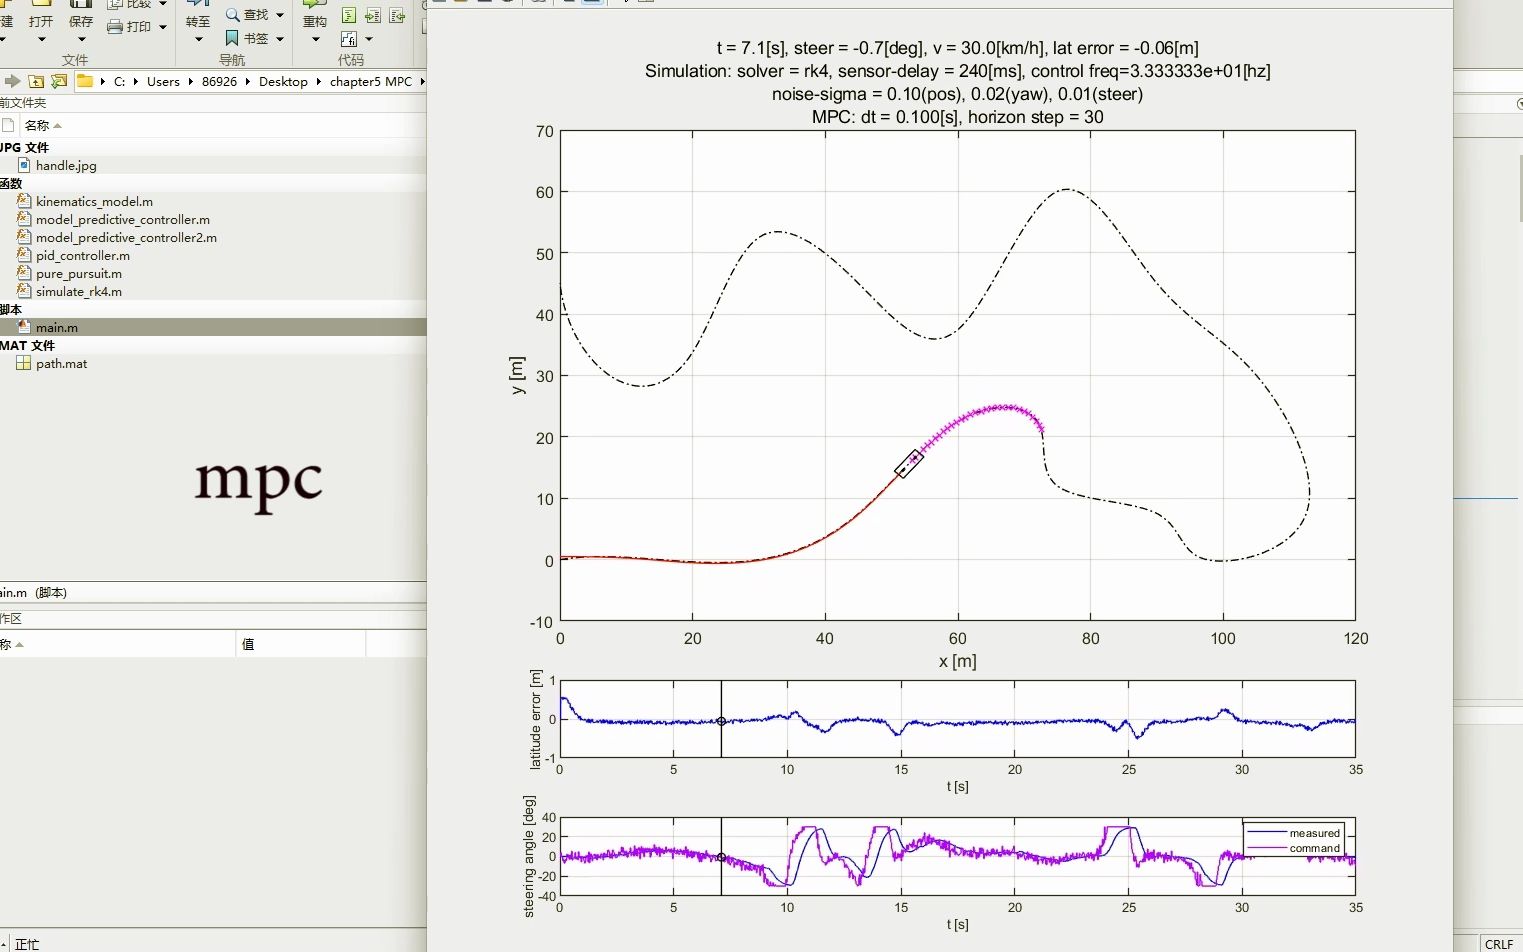1523x952 pixels.
Task: Expand the 打印 dropdown arrow
Action: click(x=162, y=27)
